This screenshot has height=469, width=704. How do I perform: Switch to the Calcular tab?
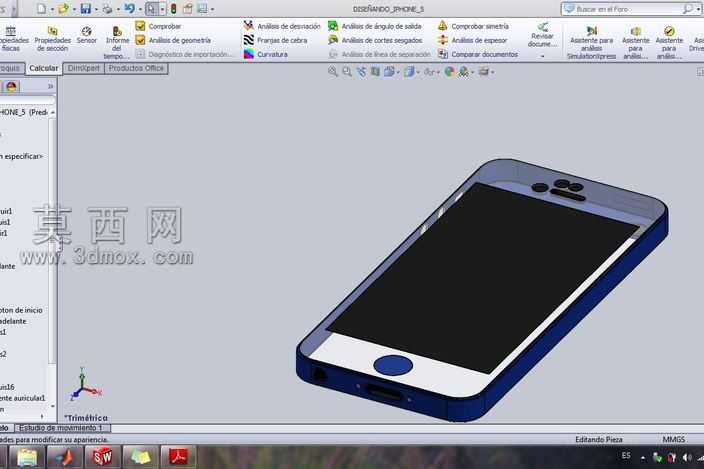44,68
